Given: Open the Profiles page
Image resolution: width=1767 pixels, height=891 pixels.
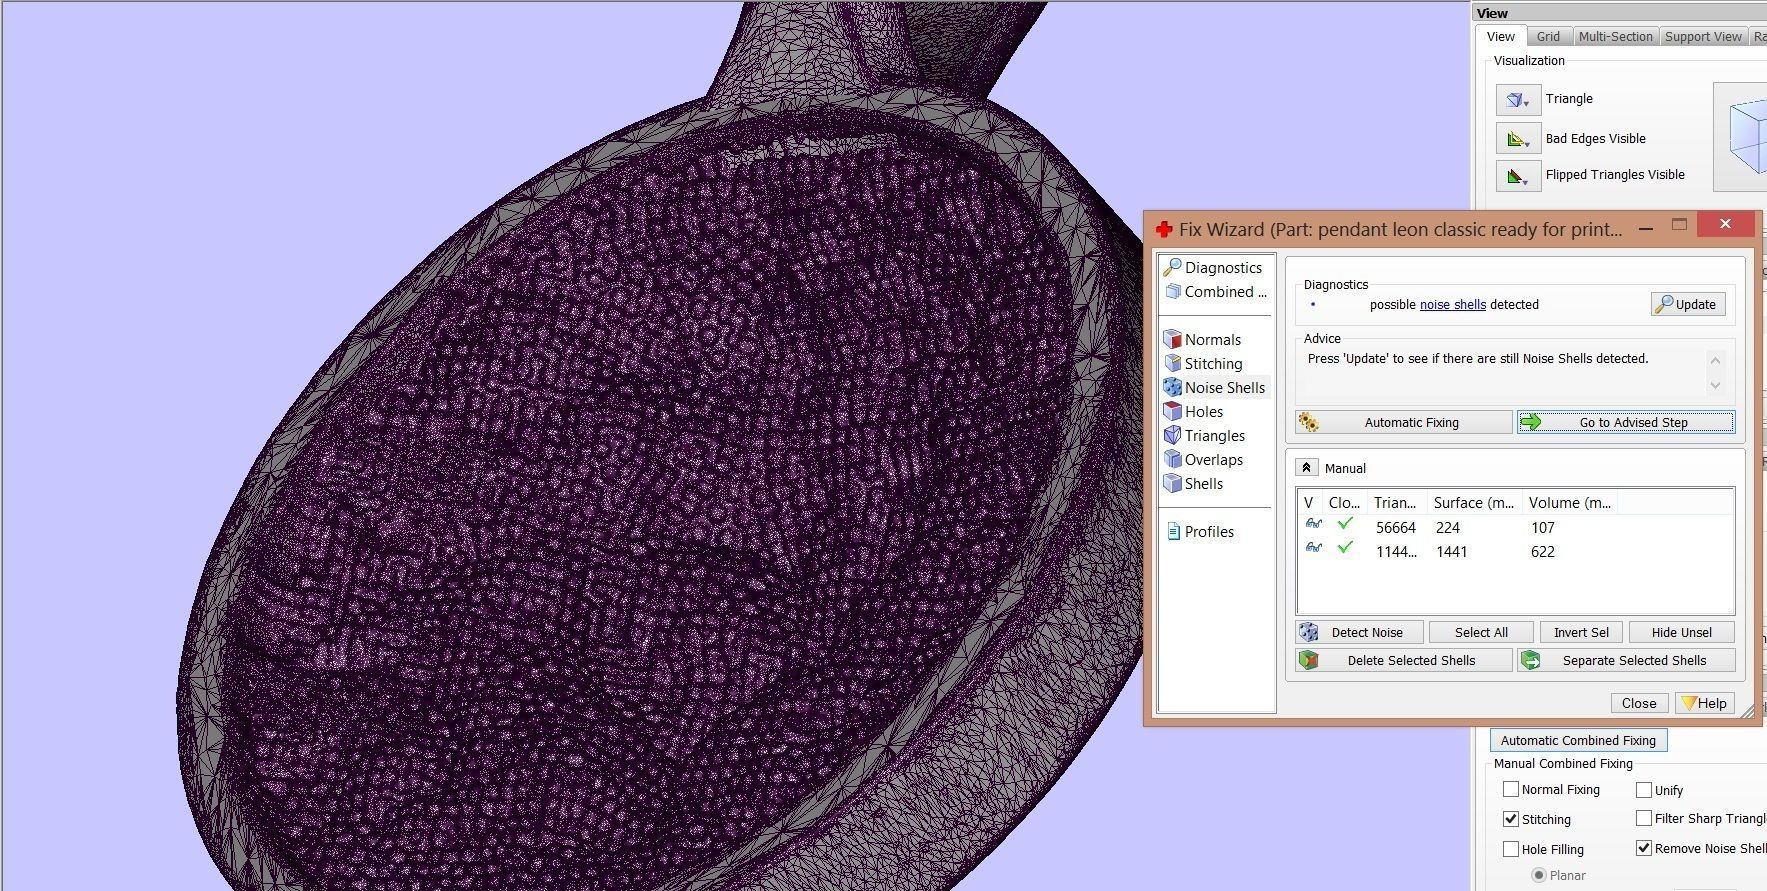Looking at the screenshot, I should click(1199, 532).
